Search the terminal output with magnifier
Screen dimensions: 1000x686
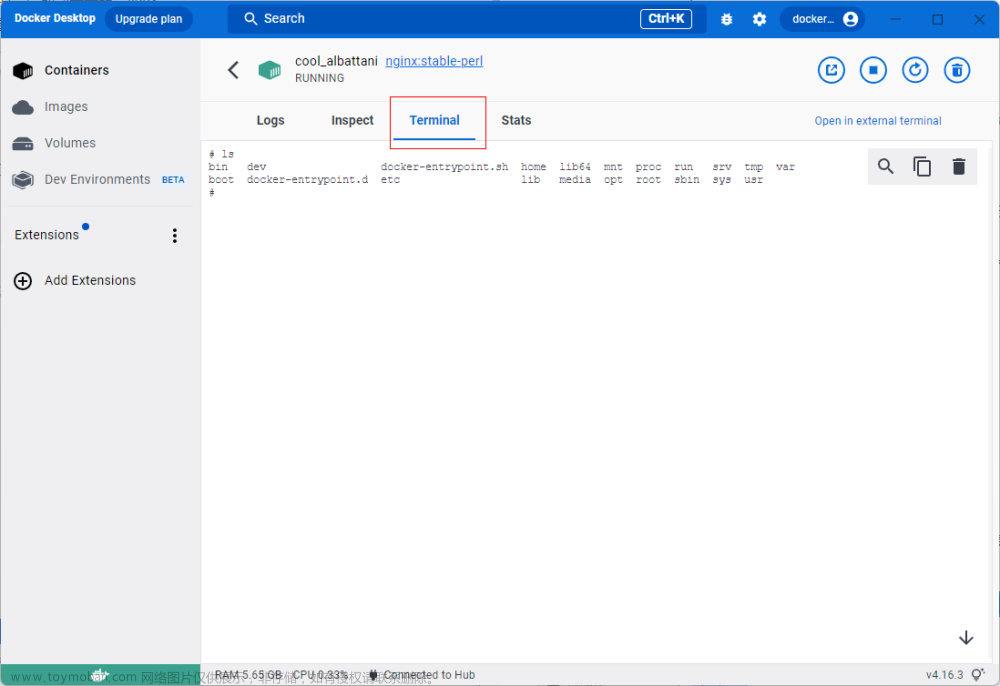click(x=885, y=167)
